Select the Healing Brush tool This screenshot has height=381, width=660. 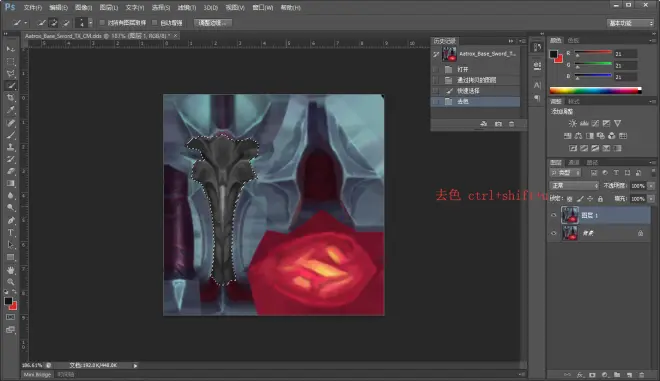point(11,123)
